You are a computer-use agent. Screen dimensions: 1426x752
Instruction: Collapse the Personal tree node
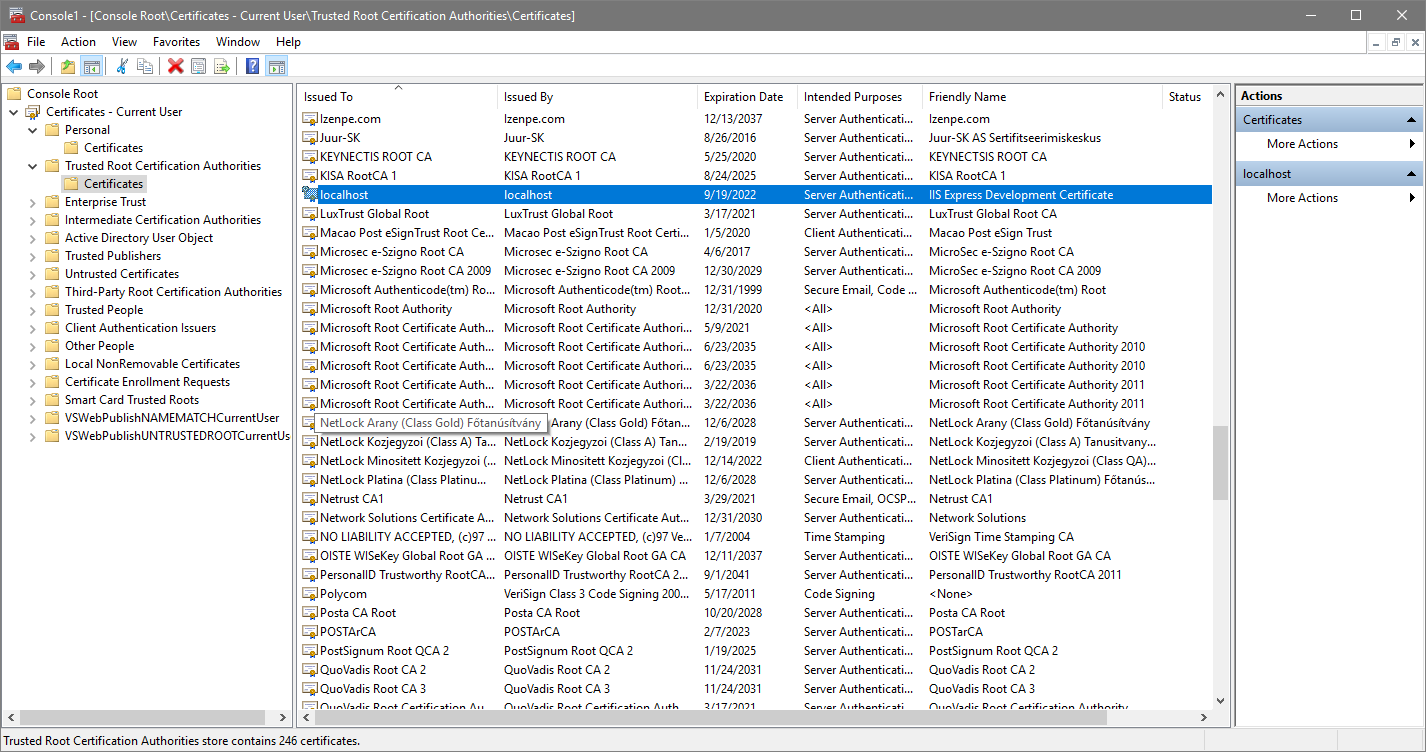(x=32, y=130)
